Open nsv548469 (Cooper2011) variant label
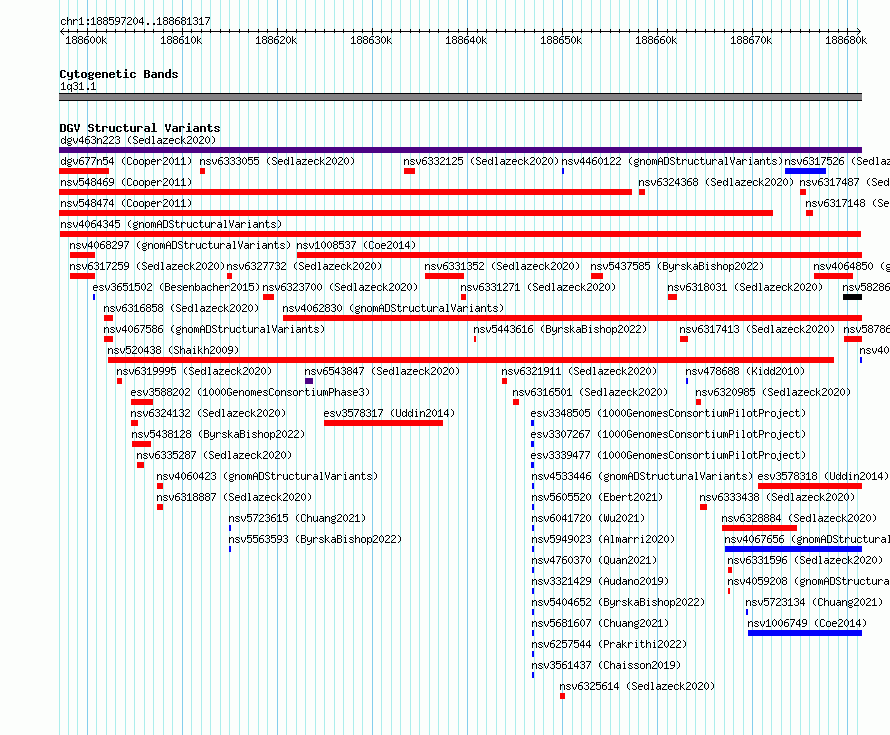The height and width of the screenshot is (735, 890). pos(126,182)
